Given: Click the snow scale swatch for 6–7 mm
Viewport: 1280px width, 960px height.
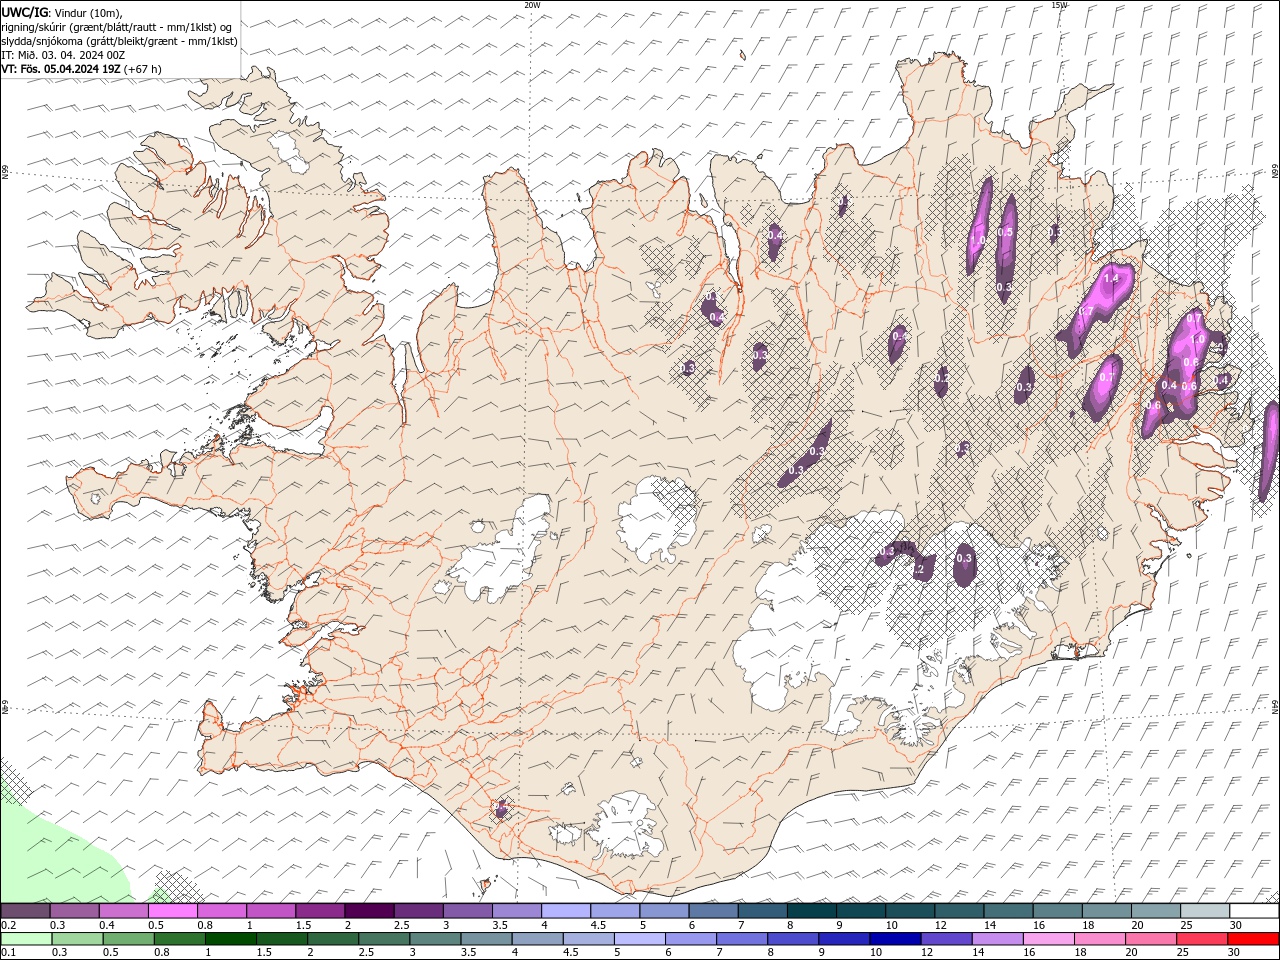Looking at the screenshot, I should point(713,911).
